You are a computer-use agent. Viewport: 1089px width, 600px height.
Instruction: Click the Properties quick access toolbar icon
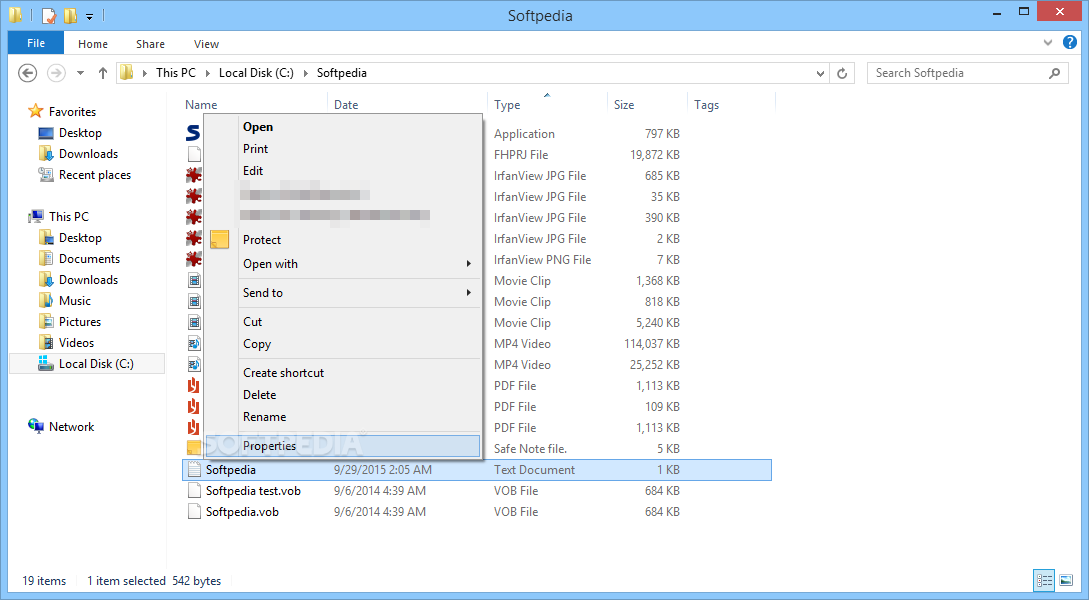(x=49, y=15)
